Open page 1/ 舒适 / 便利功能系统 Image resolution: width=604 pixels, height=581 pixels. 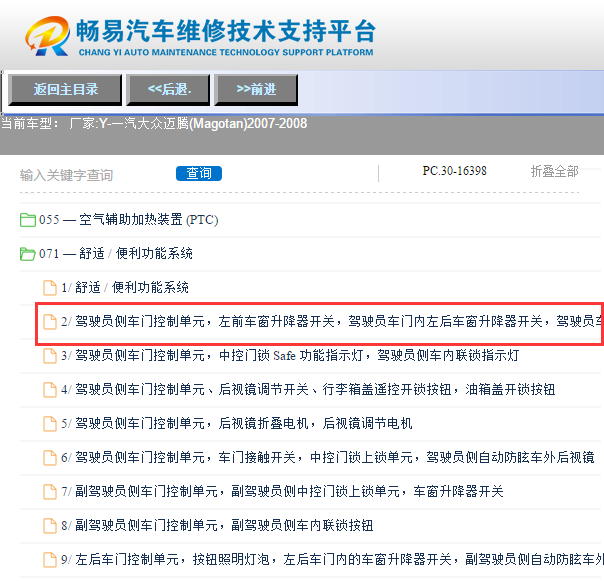[x=125, y=287]
